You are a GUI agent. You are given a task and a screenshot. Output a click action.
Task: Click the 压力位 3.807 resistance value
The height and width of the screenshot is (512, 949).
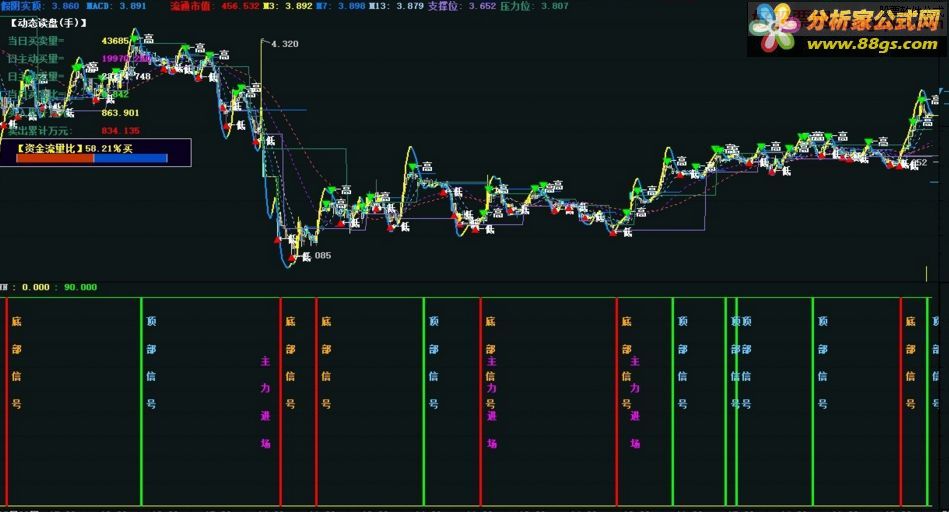[x=534, y=6]
